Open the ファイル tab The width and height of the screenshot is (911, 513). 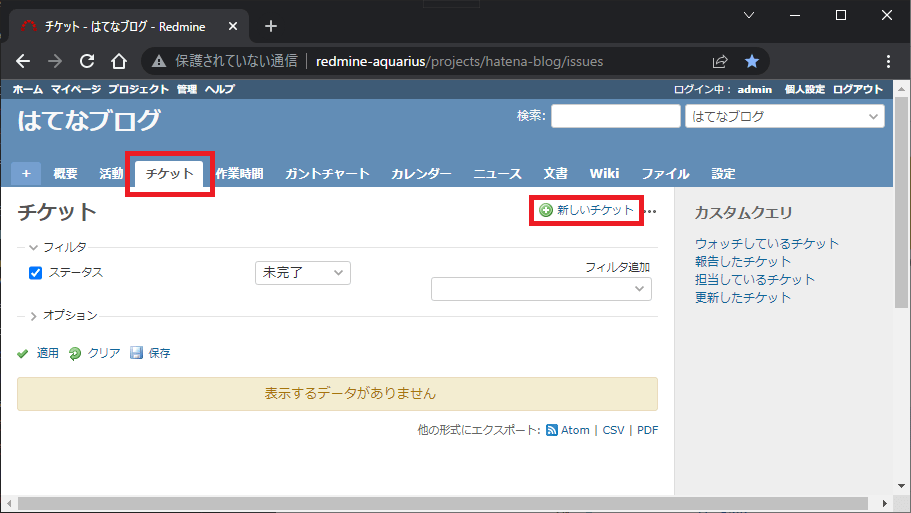point(665,174)
